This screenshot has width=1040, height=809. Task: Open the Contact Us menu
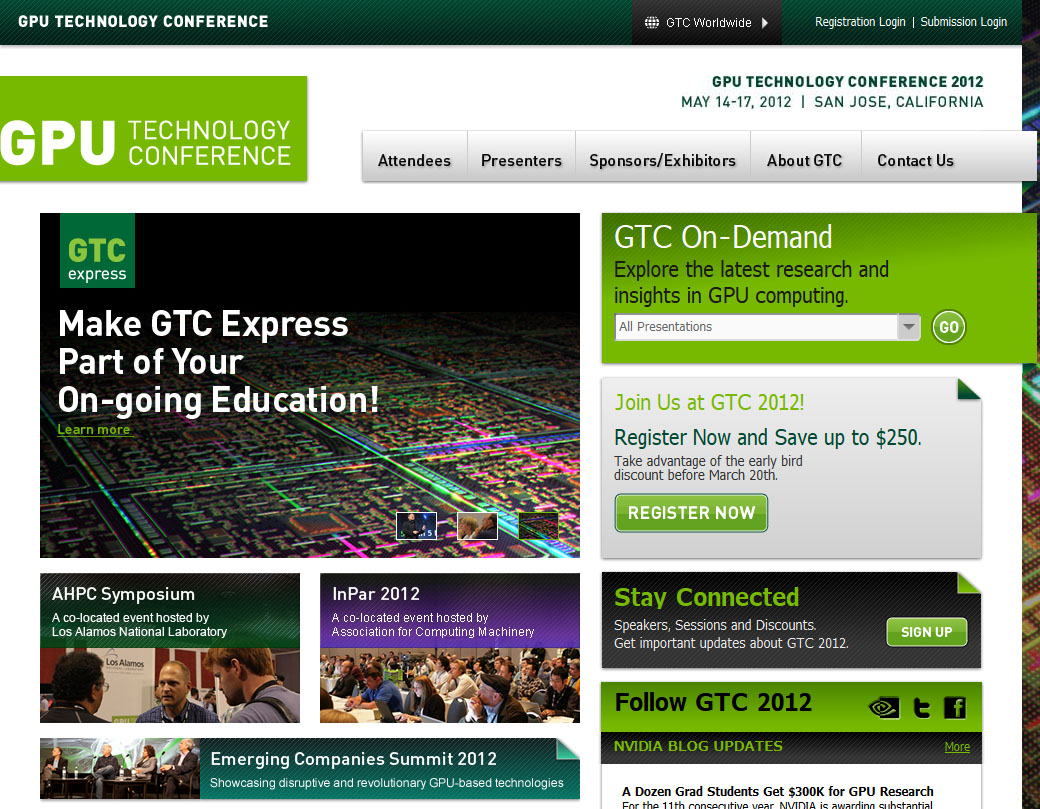(x=915, y=160)
